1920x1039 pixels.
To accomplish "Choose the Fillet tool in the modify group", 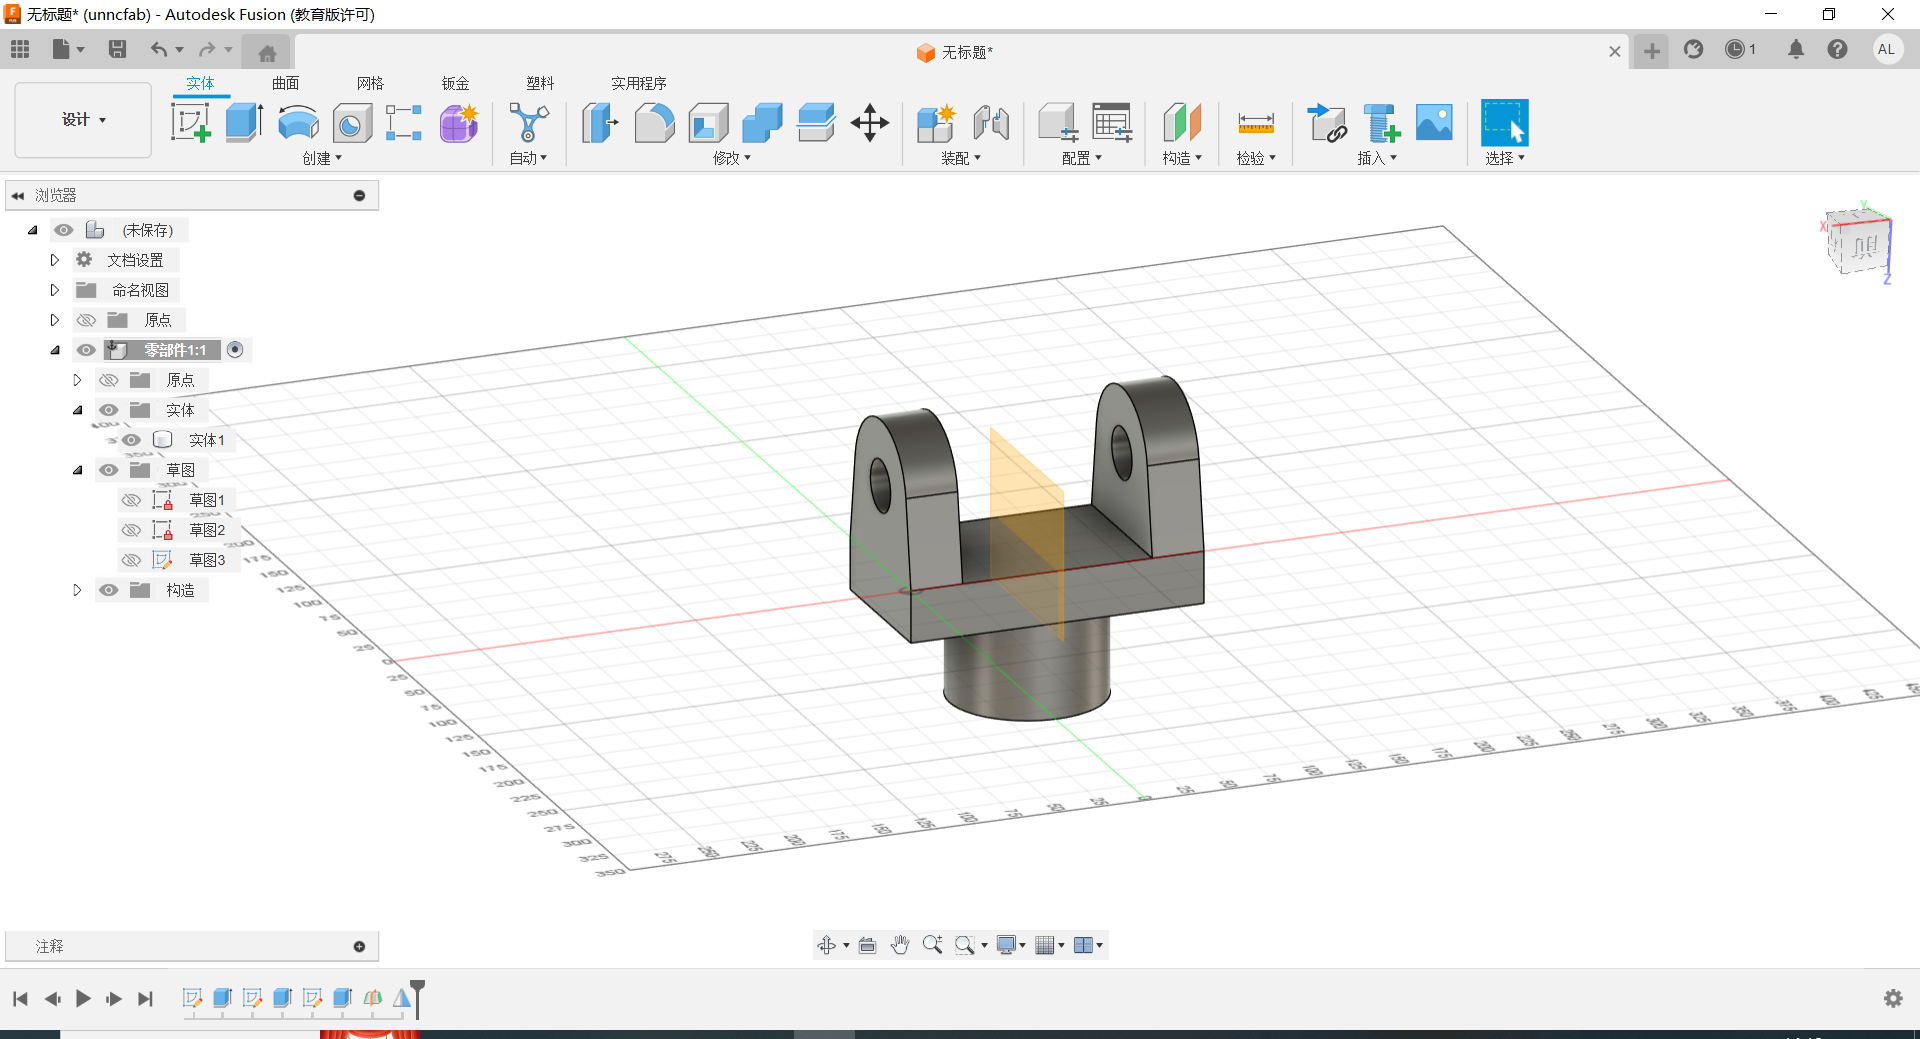I will pyautogui.click(x=654, y=123).
